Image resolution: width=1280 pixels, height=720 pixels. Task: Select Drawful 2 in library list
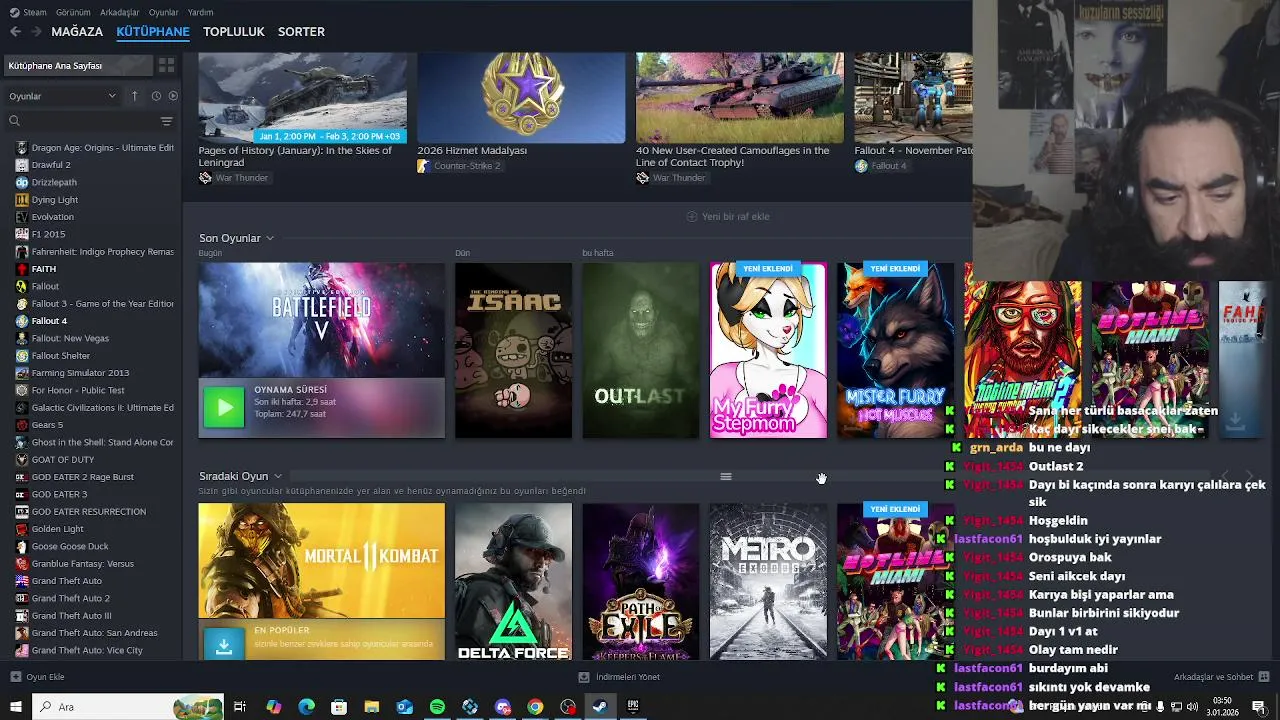point(95,165)
